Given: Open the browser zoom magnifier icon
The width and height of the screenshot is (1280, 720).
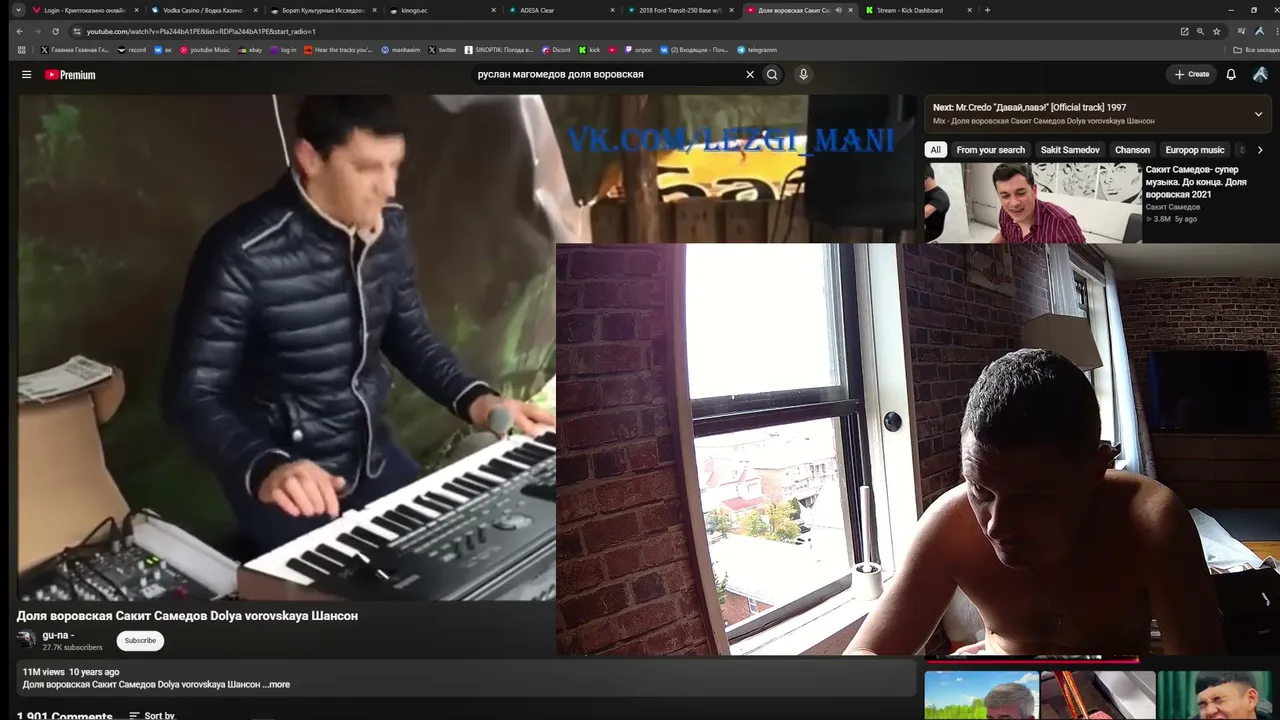Looking at the screenshot, I should 1201,31.
